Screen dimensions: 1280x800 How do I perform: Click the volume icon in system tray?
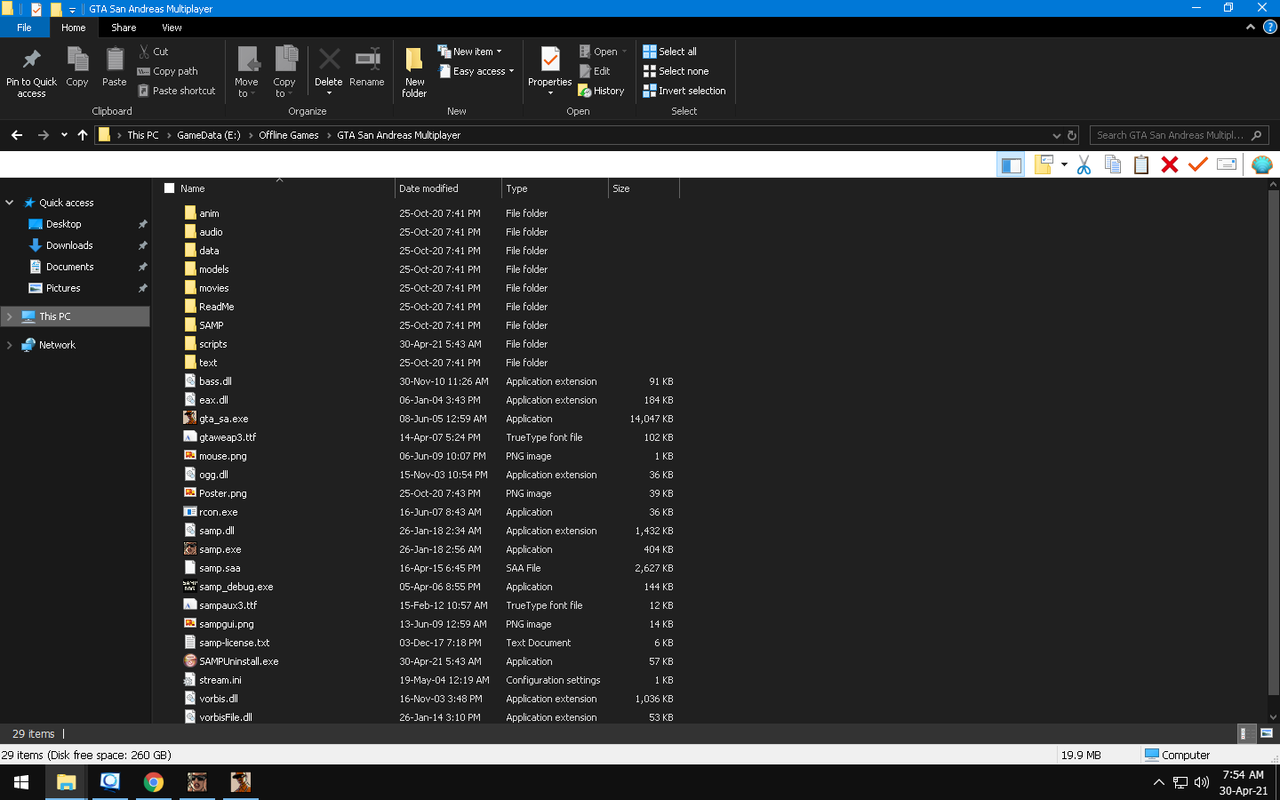tap(1201, 782)
